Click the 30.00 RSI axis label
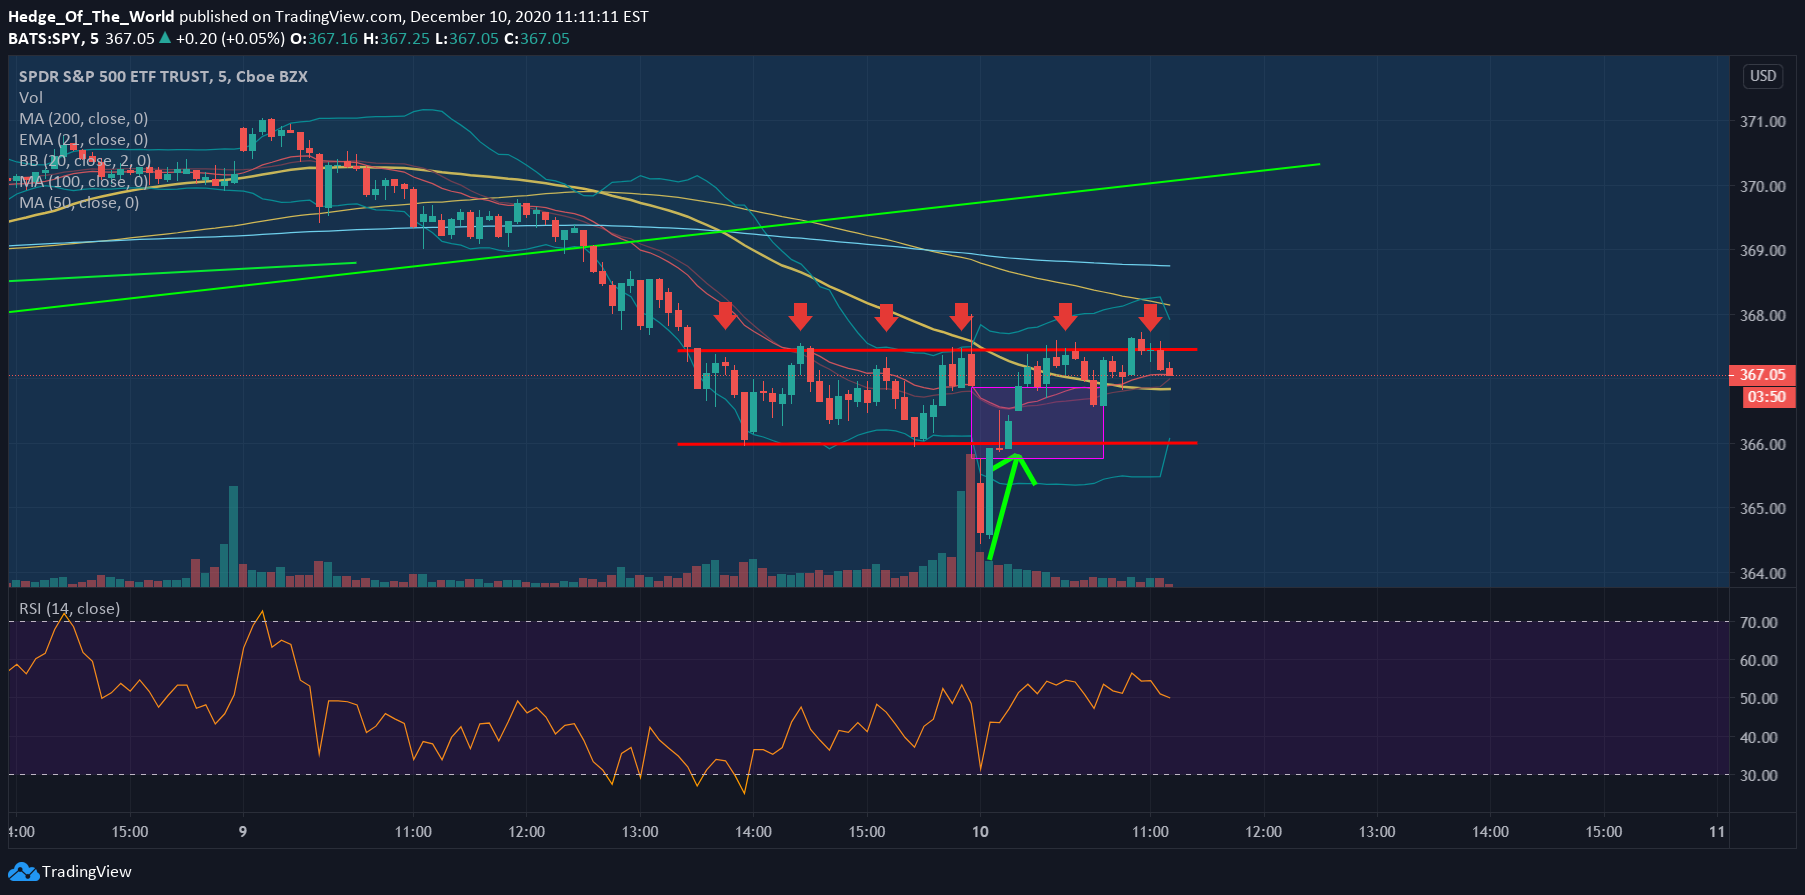Image resolution: width=1805 pixels, height=895 pixels. tap(1759, 775)
